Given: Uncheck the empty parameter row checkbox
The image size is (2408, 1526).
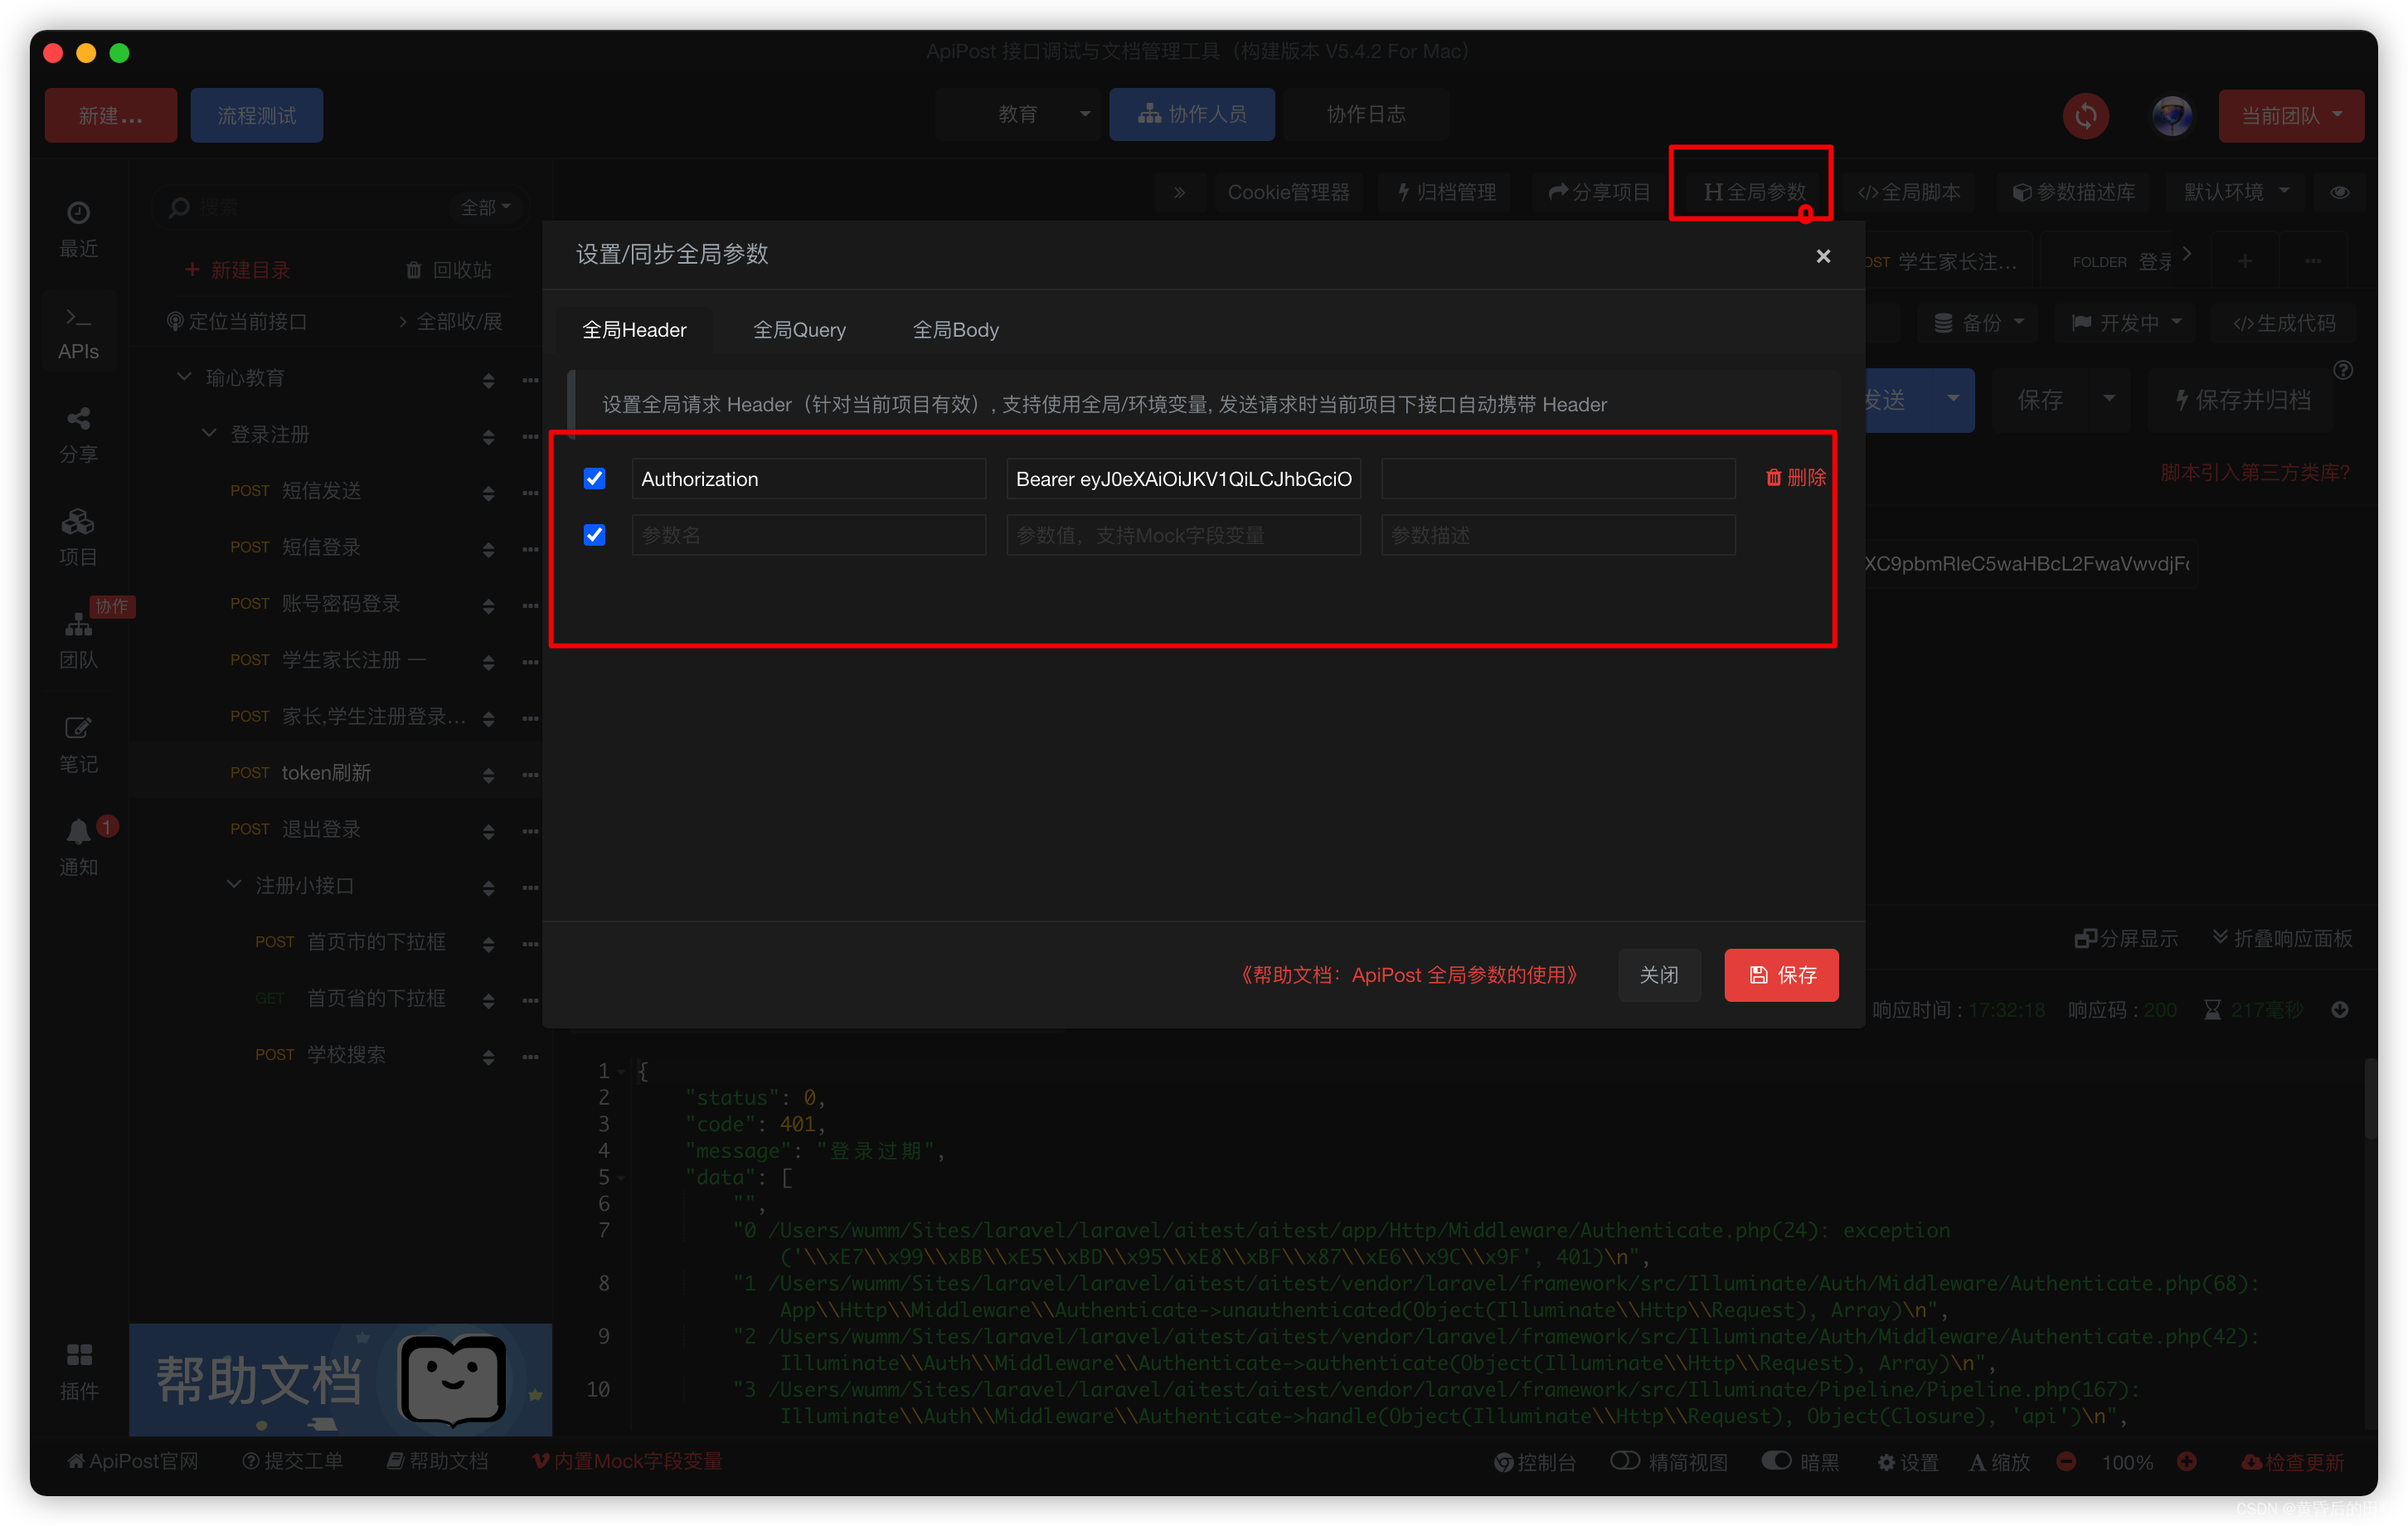Looking at the screenshot, I should pyautogui.click(x=594, y=535).
